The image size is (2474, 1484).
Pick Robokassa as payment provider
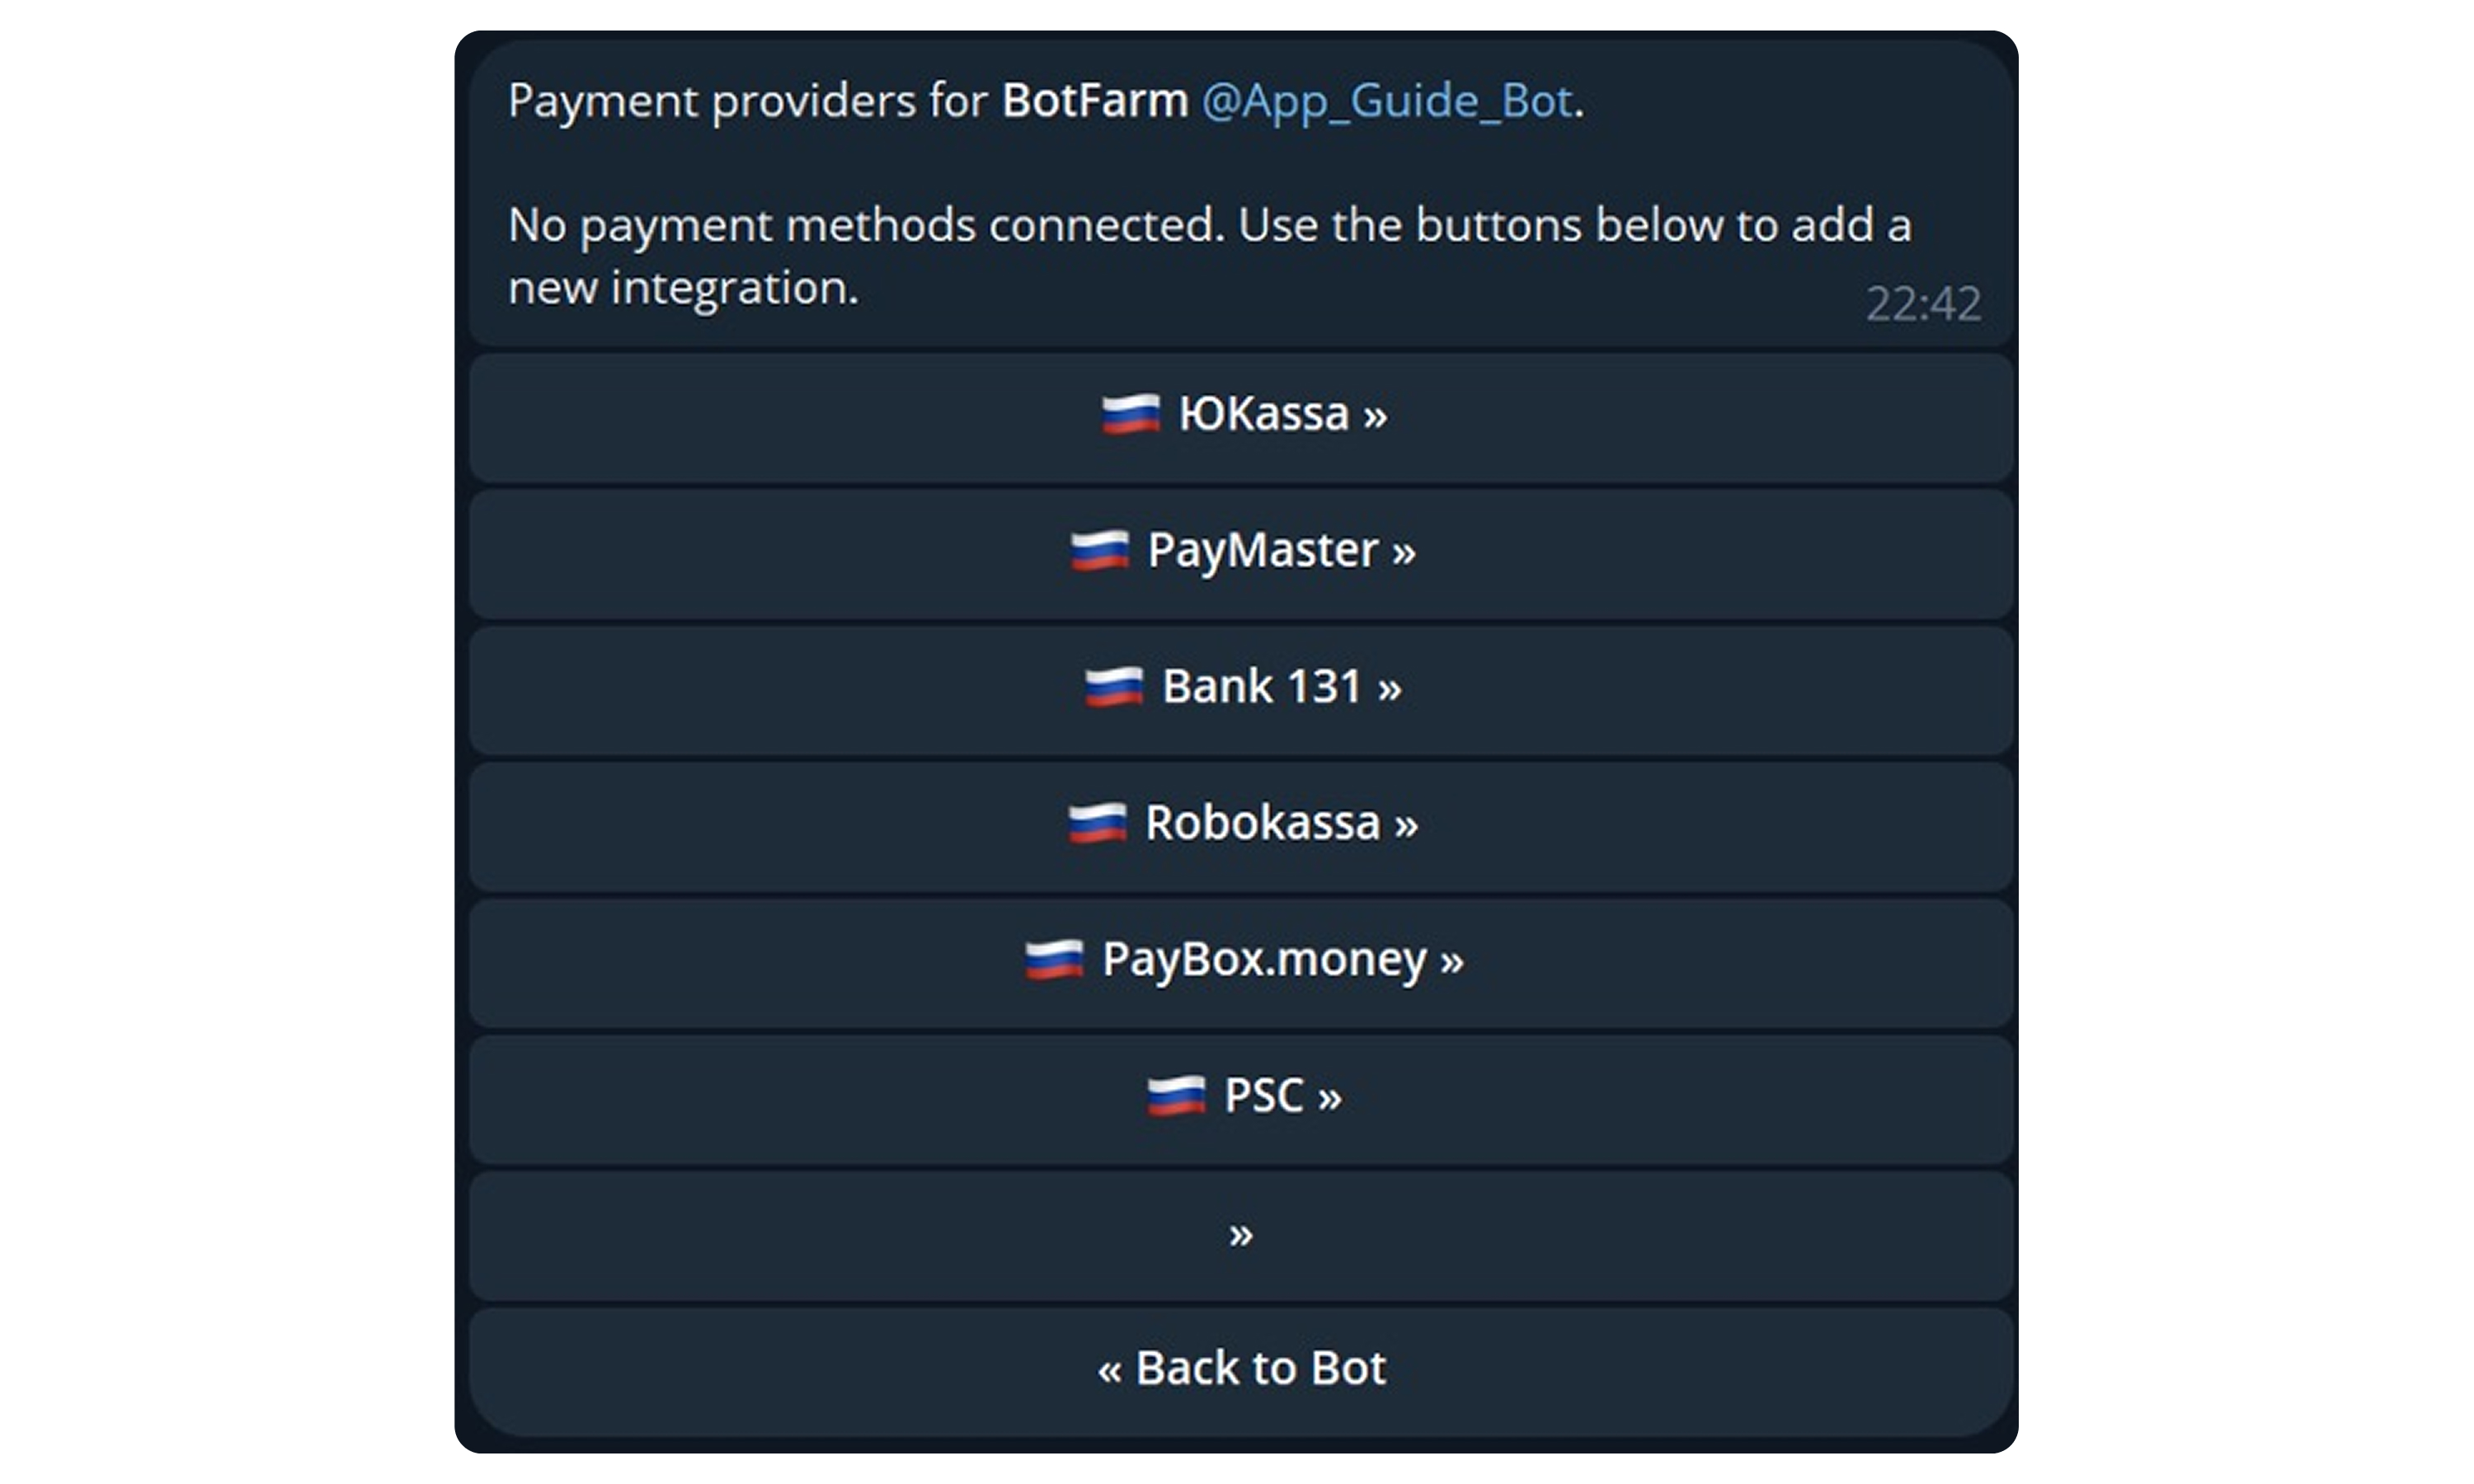tap(1241, 826)
